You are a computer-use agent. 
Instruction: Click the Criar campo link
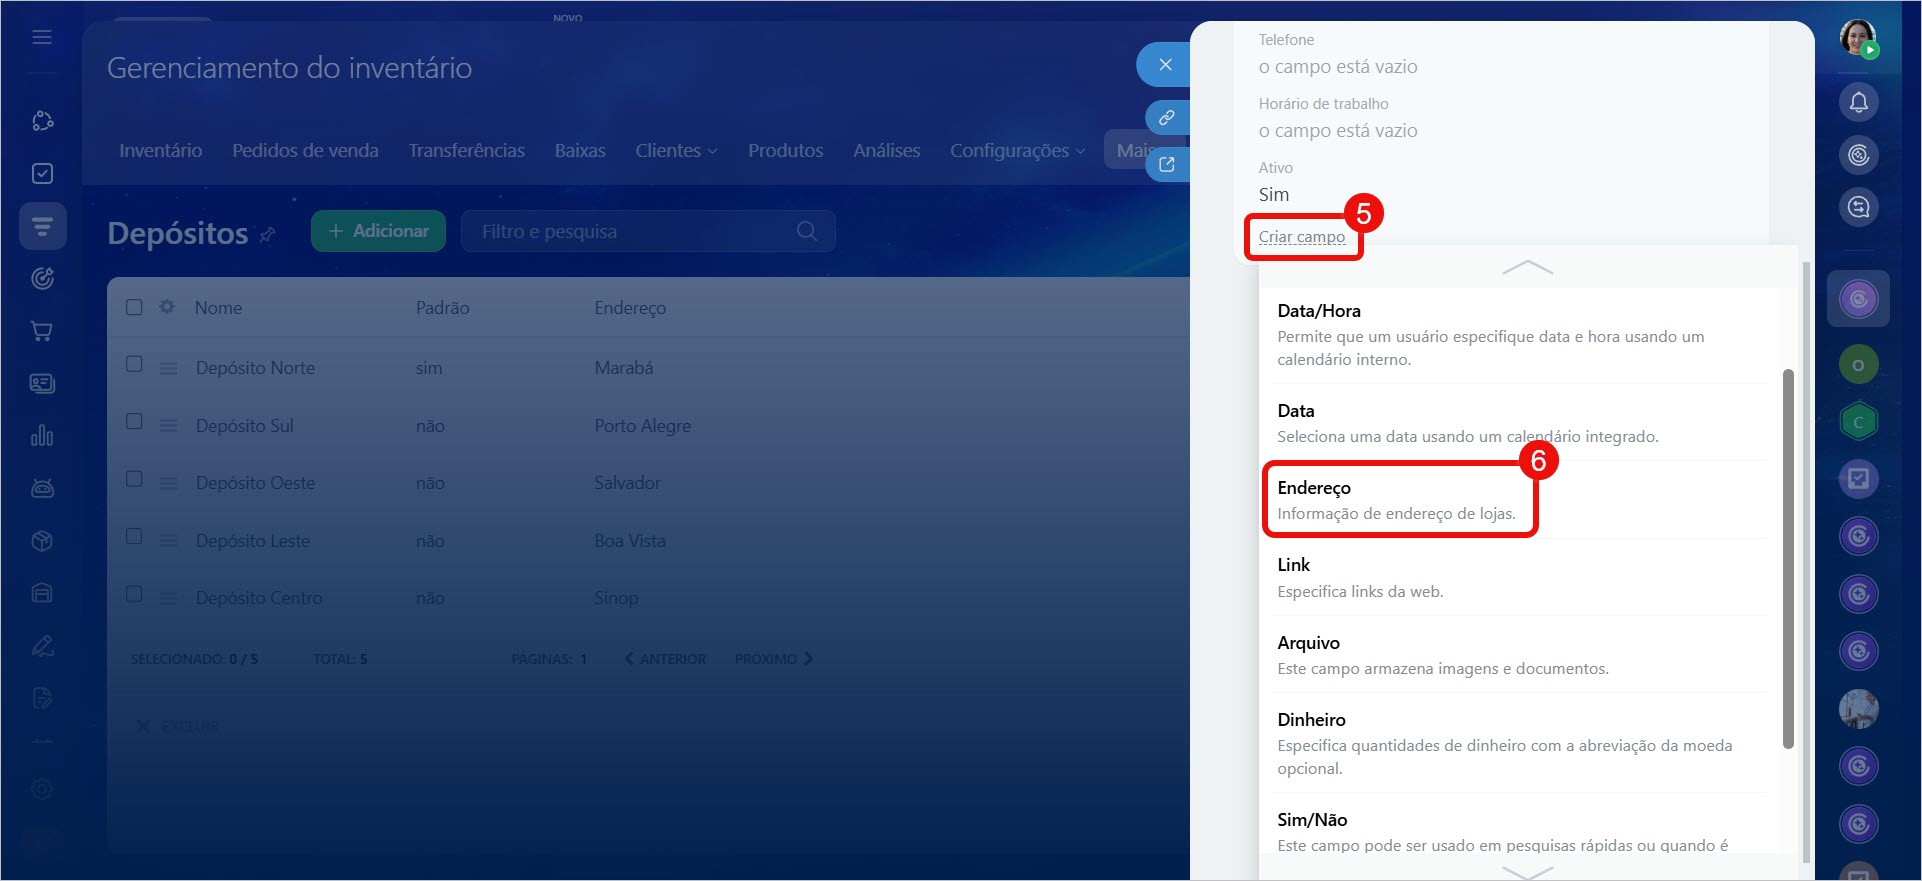pyautogui.click(x=1301, y=237)
